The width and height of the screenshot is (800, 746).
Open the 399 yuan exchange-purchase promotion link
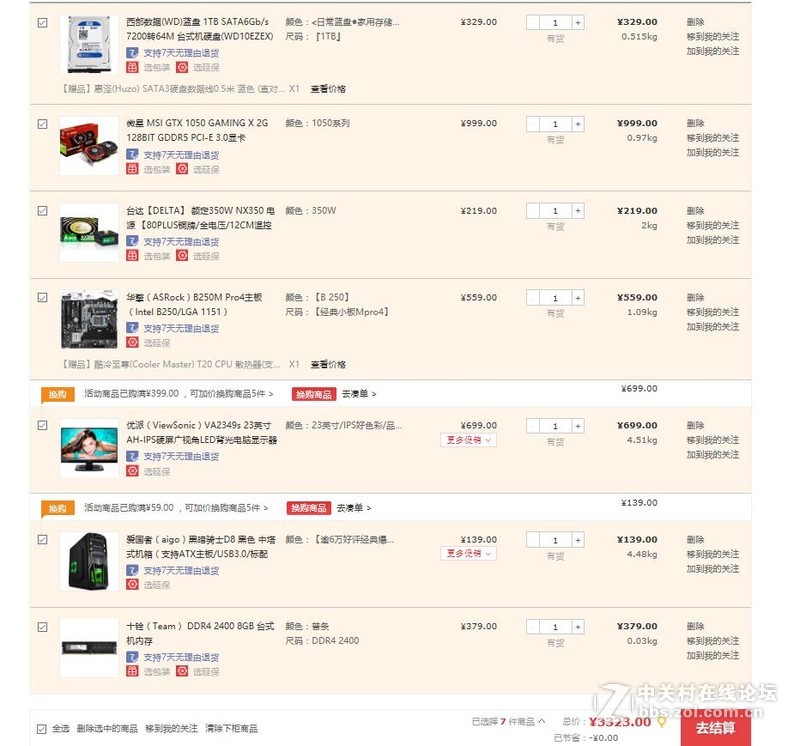point(179,393)
